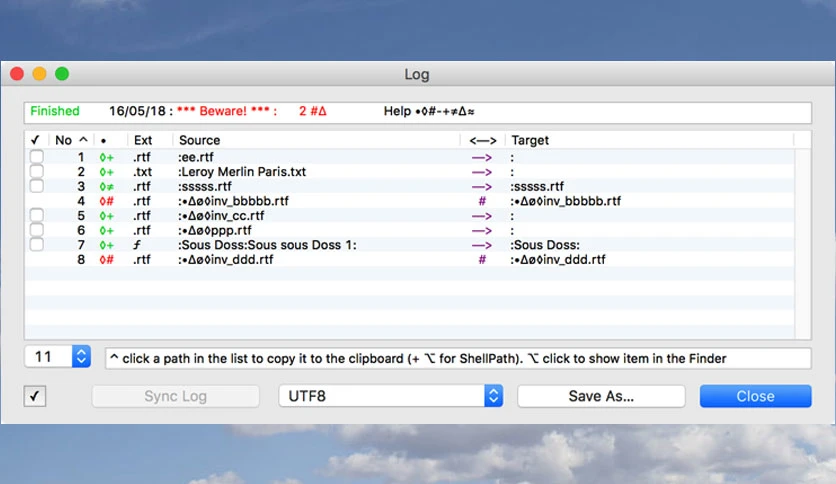Click the purple arrow in sssss.rtf row
This screenshot has height=484, width=836.
pos(481,187)
